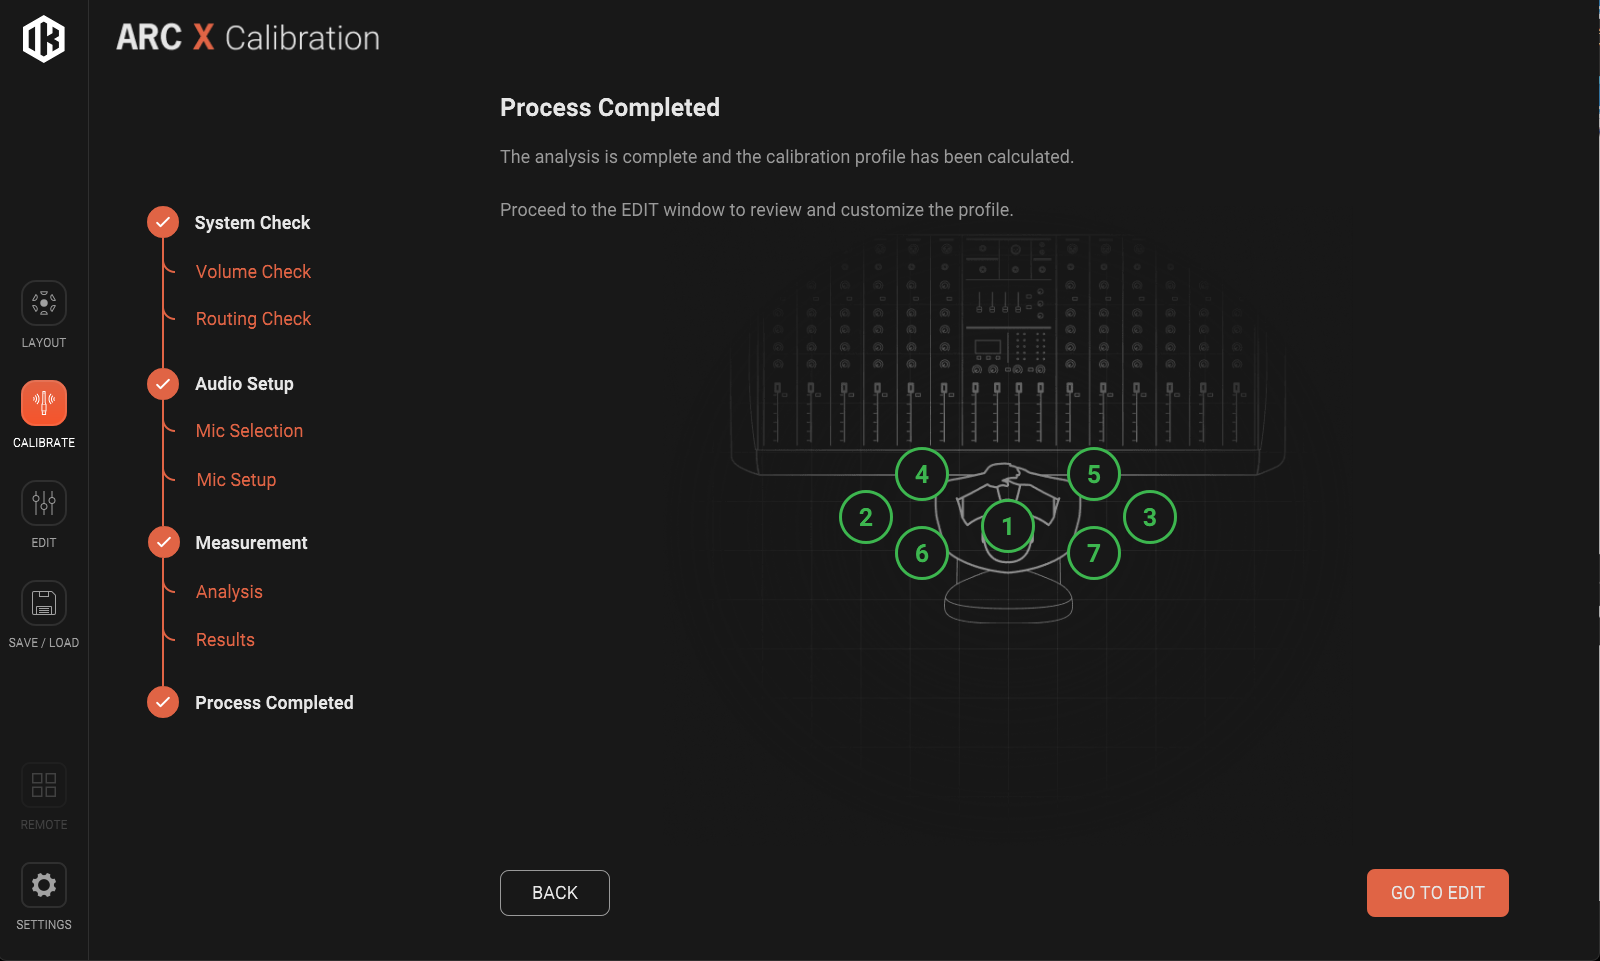This screenshot has height=961, width=1600.
Task: Select the Calibrate microphone icon
Action: (44, 403)
